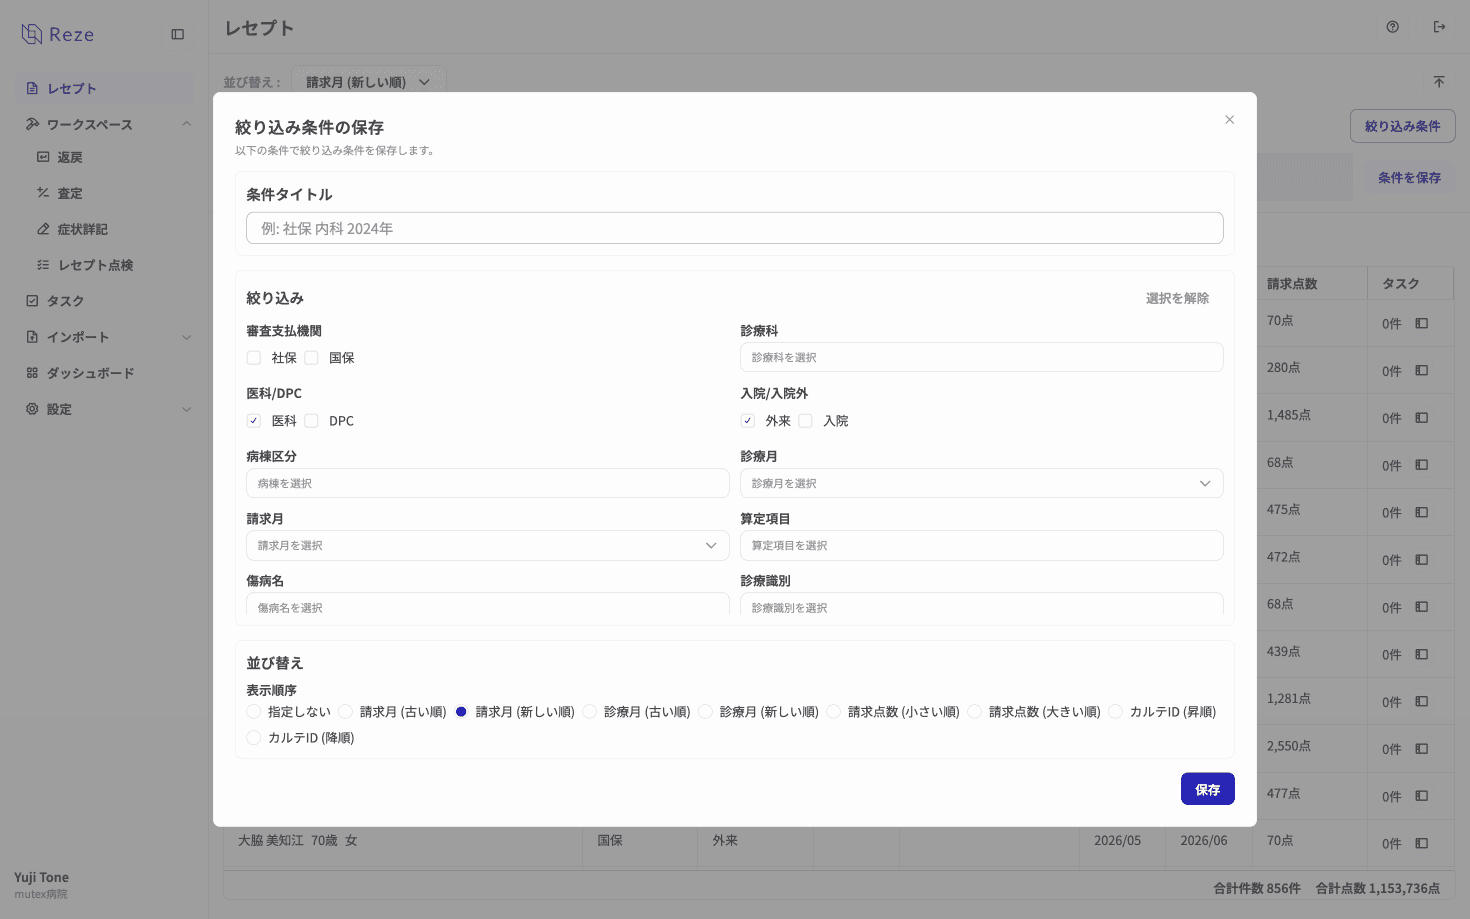Click the 保存 button
The image size is (1470, 919).
pos(1208,789)
